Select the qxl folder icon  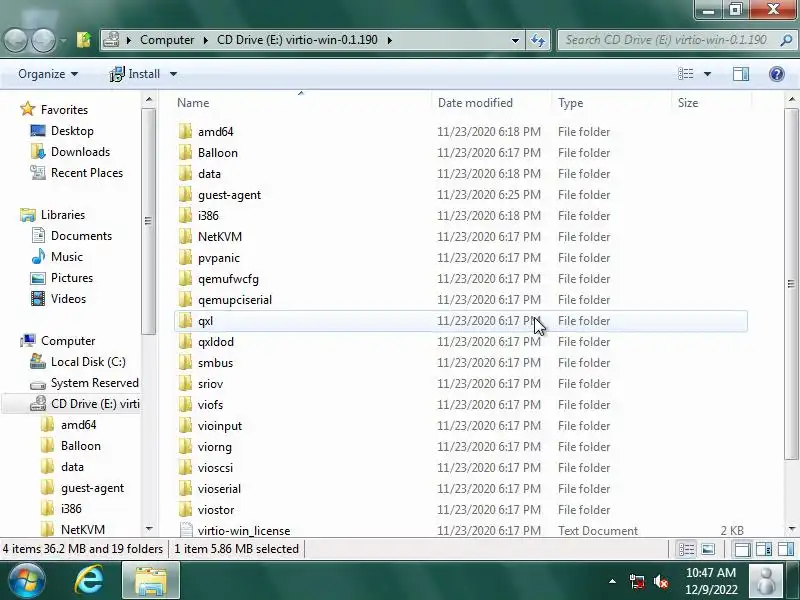[185, 321]
